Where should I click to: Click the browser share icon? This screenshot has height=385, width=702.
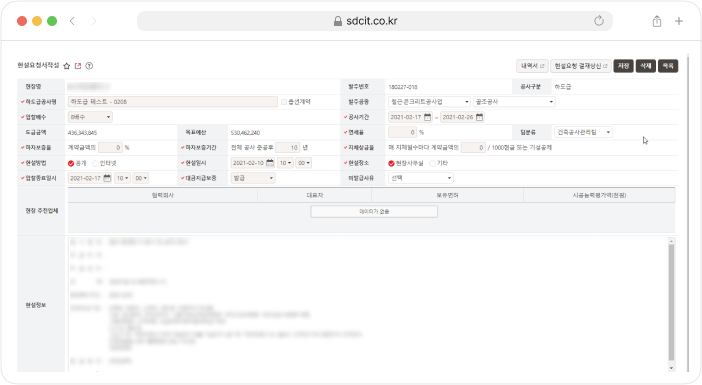click(657, 21)
